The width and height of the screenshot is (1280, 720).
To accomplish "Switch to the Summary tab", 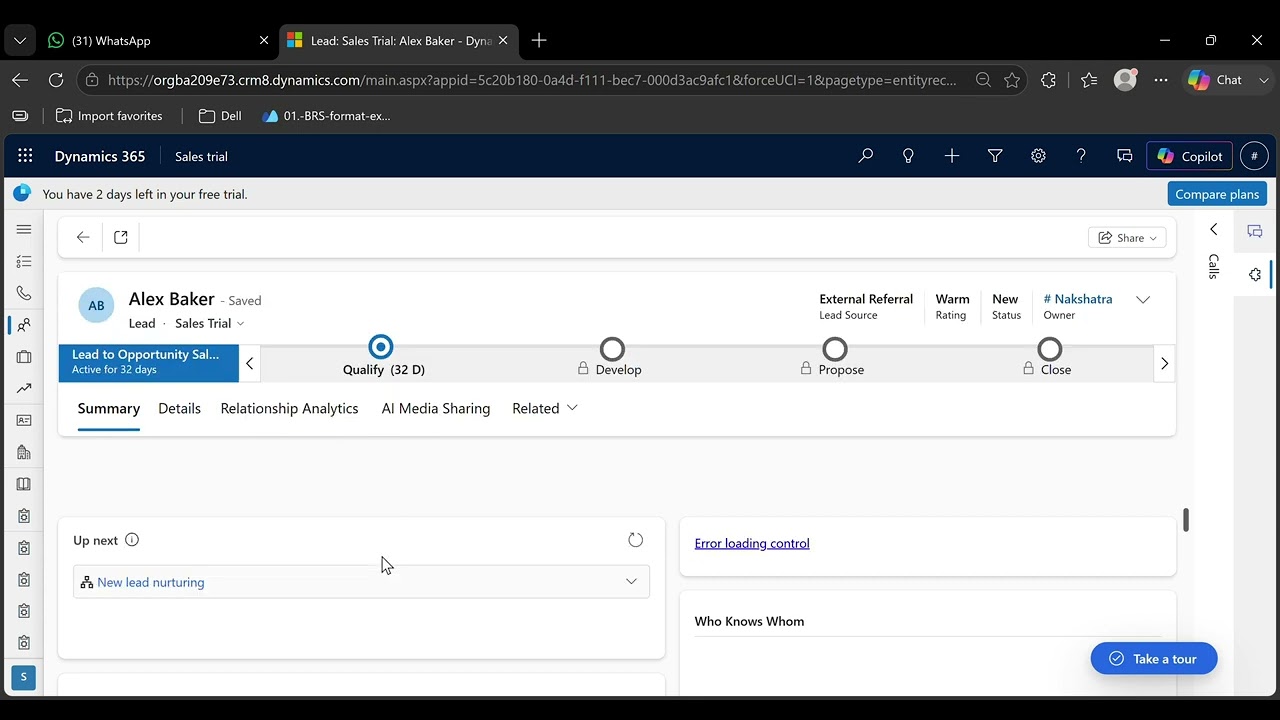I will (109, 408).
